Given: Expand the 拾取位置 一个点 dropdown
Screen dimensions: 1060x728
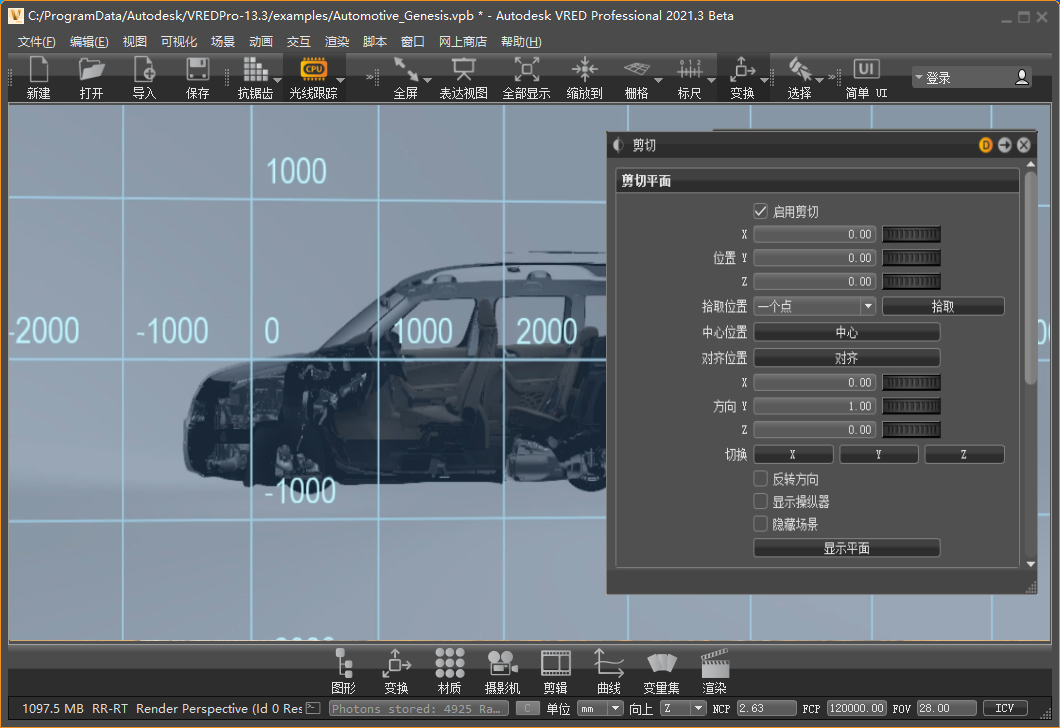Looking at the screenshot, I should (x=814, y=307).
